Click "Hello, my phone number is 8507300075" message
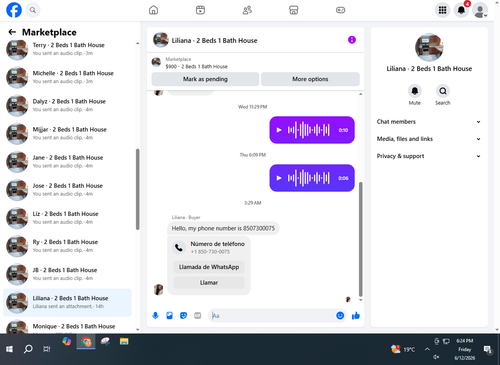The width and height of the screenshot is (500, 365). point(223,228)
